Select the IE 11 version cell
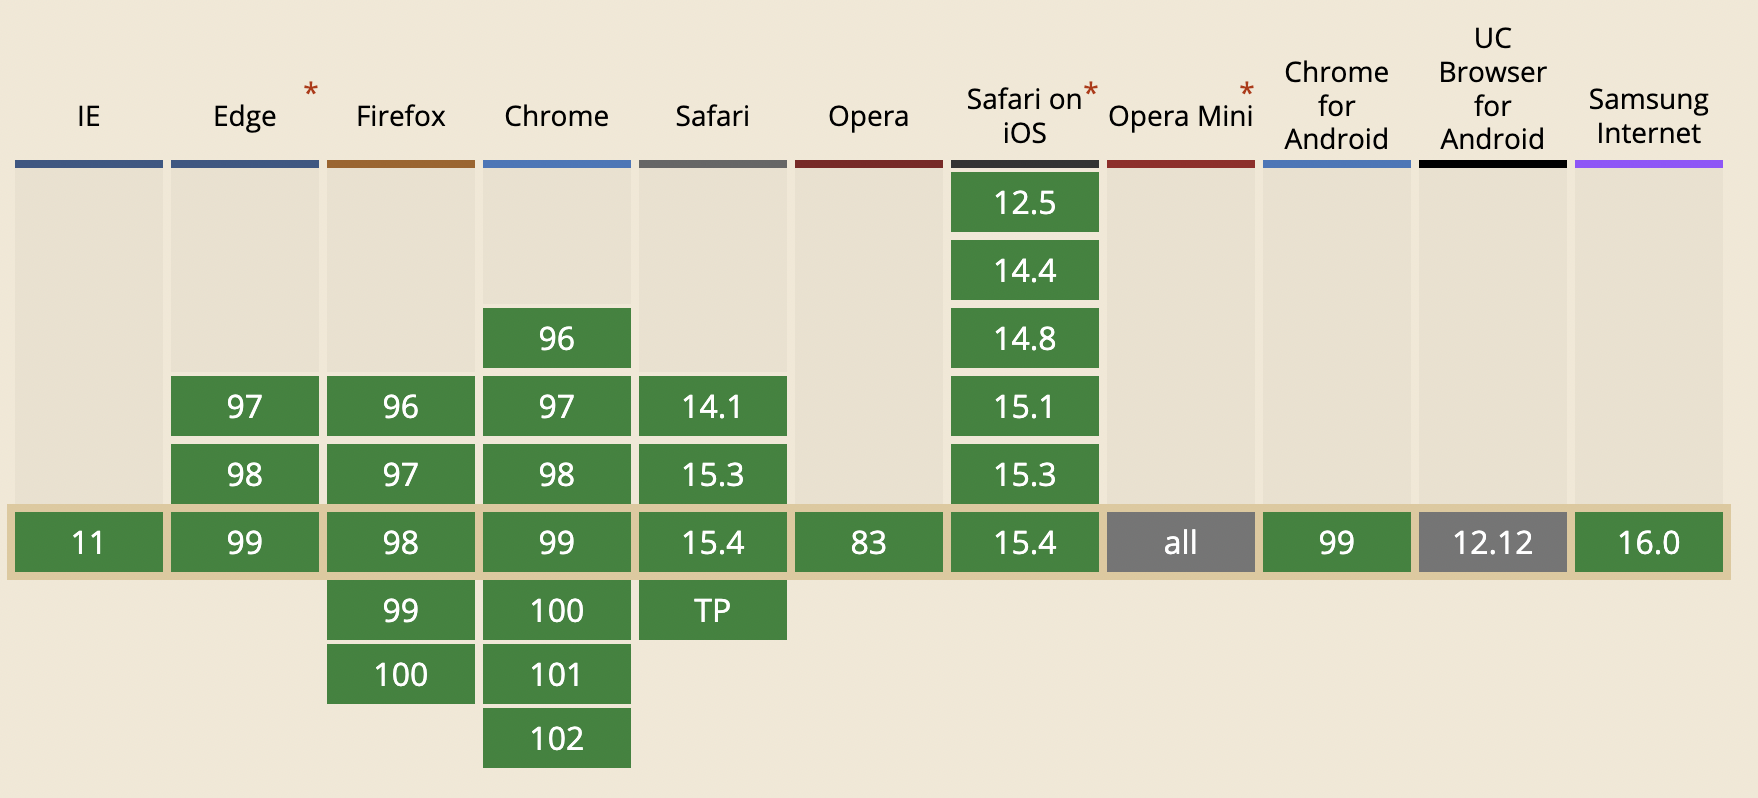1758x798 pixels. [x=89, y=542]
